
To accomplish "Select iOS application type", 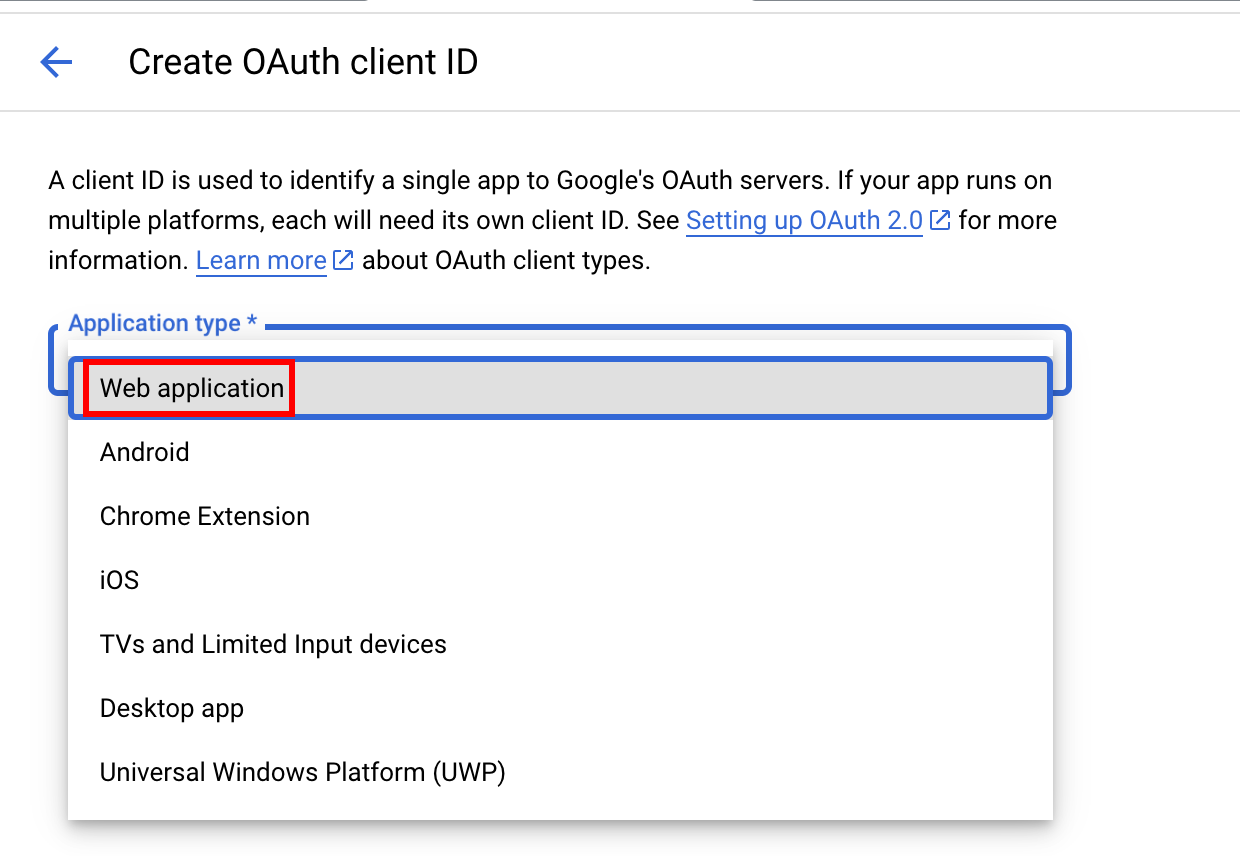I will point(119,580).
